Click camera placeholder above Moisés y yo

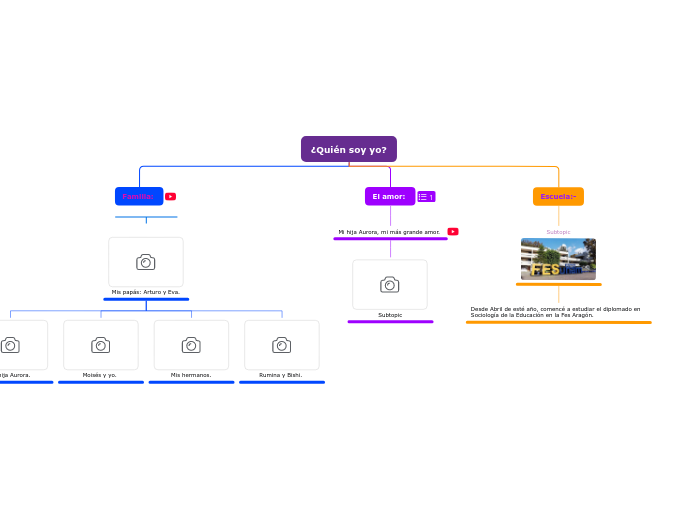coord(101,345)
